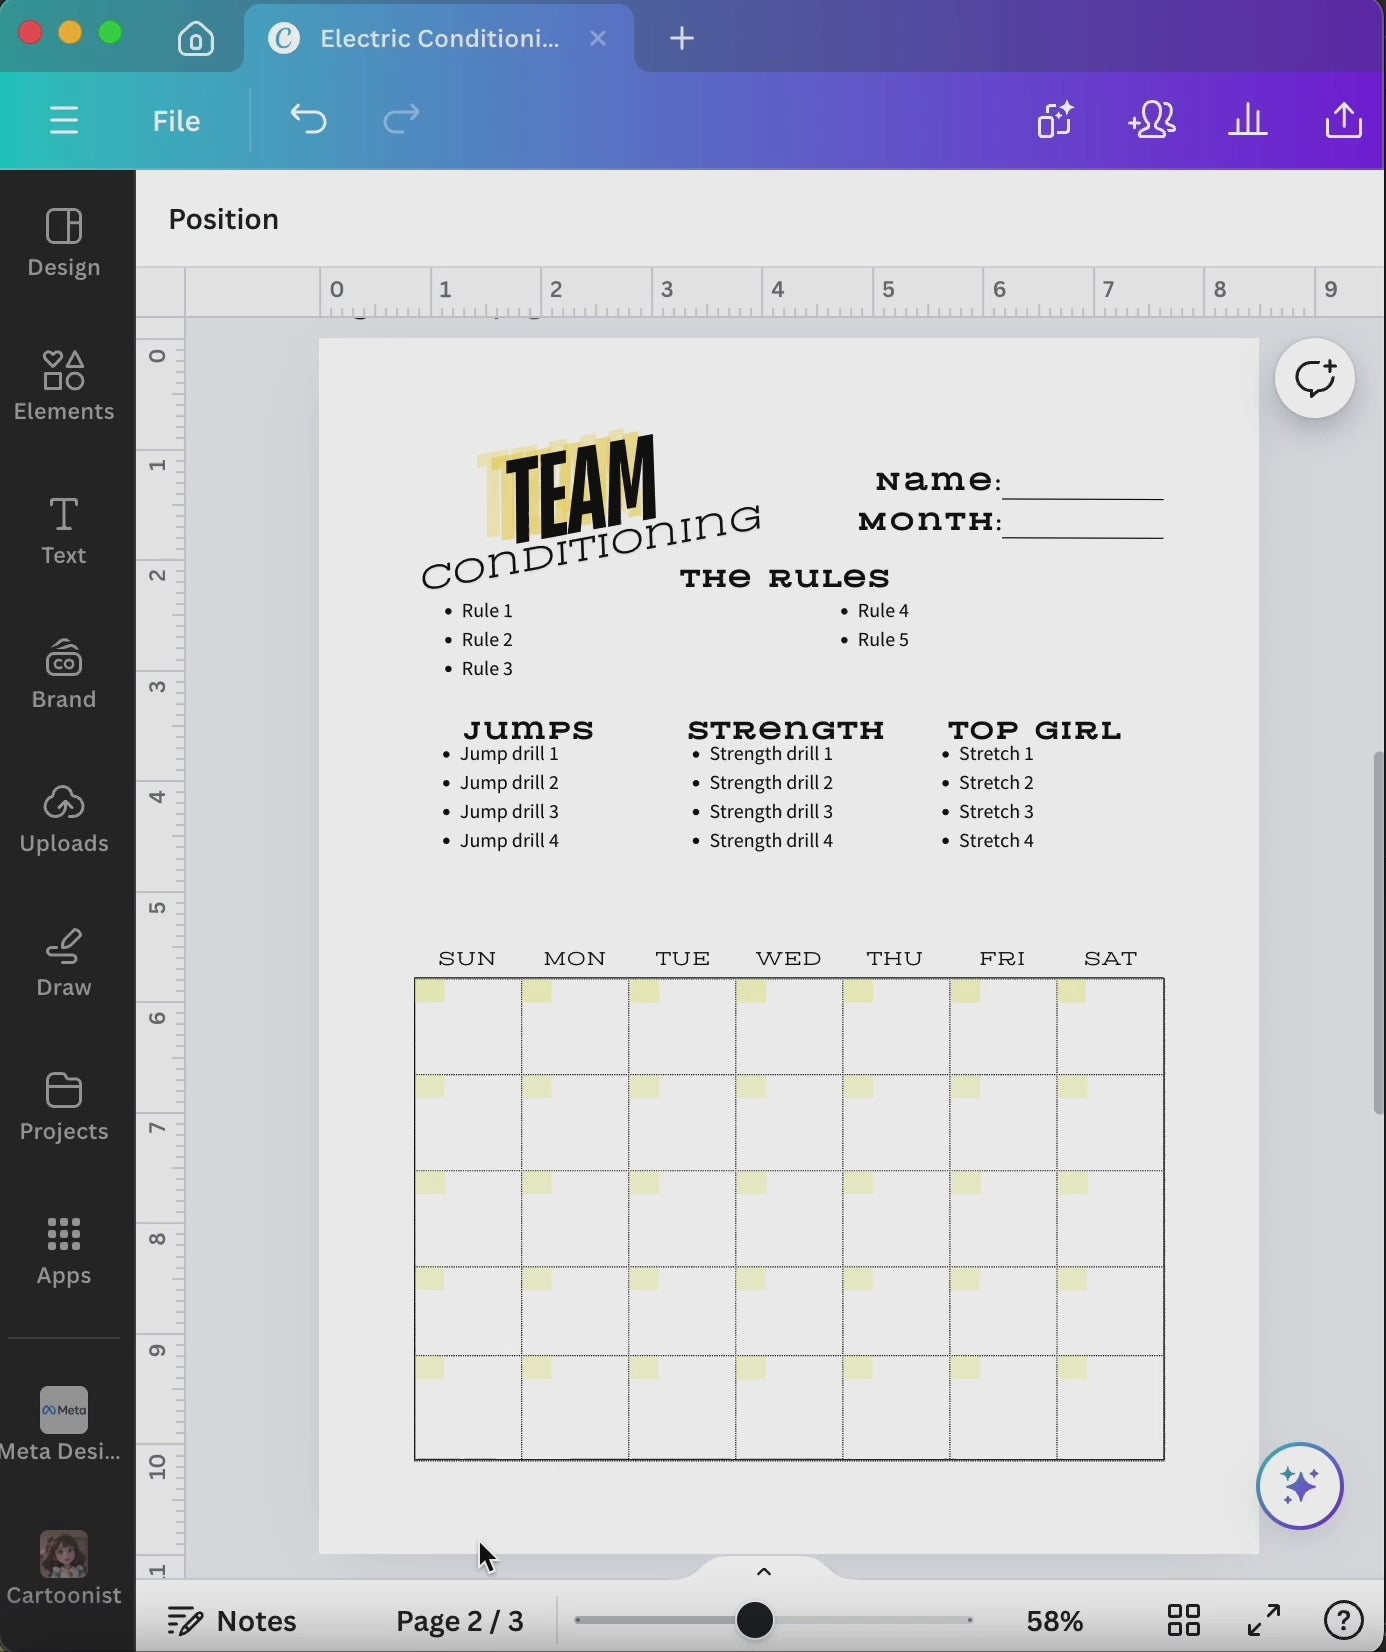Open the Meta Design app
The image size is (1386, 1652).
point(64,1425)
